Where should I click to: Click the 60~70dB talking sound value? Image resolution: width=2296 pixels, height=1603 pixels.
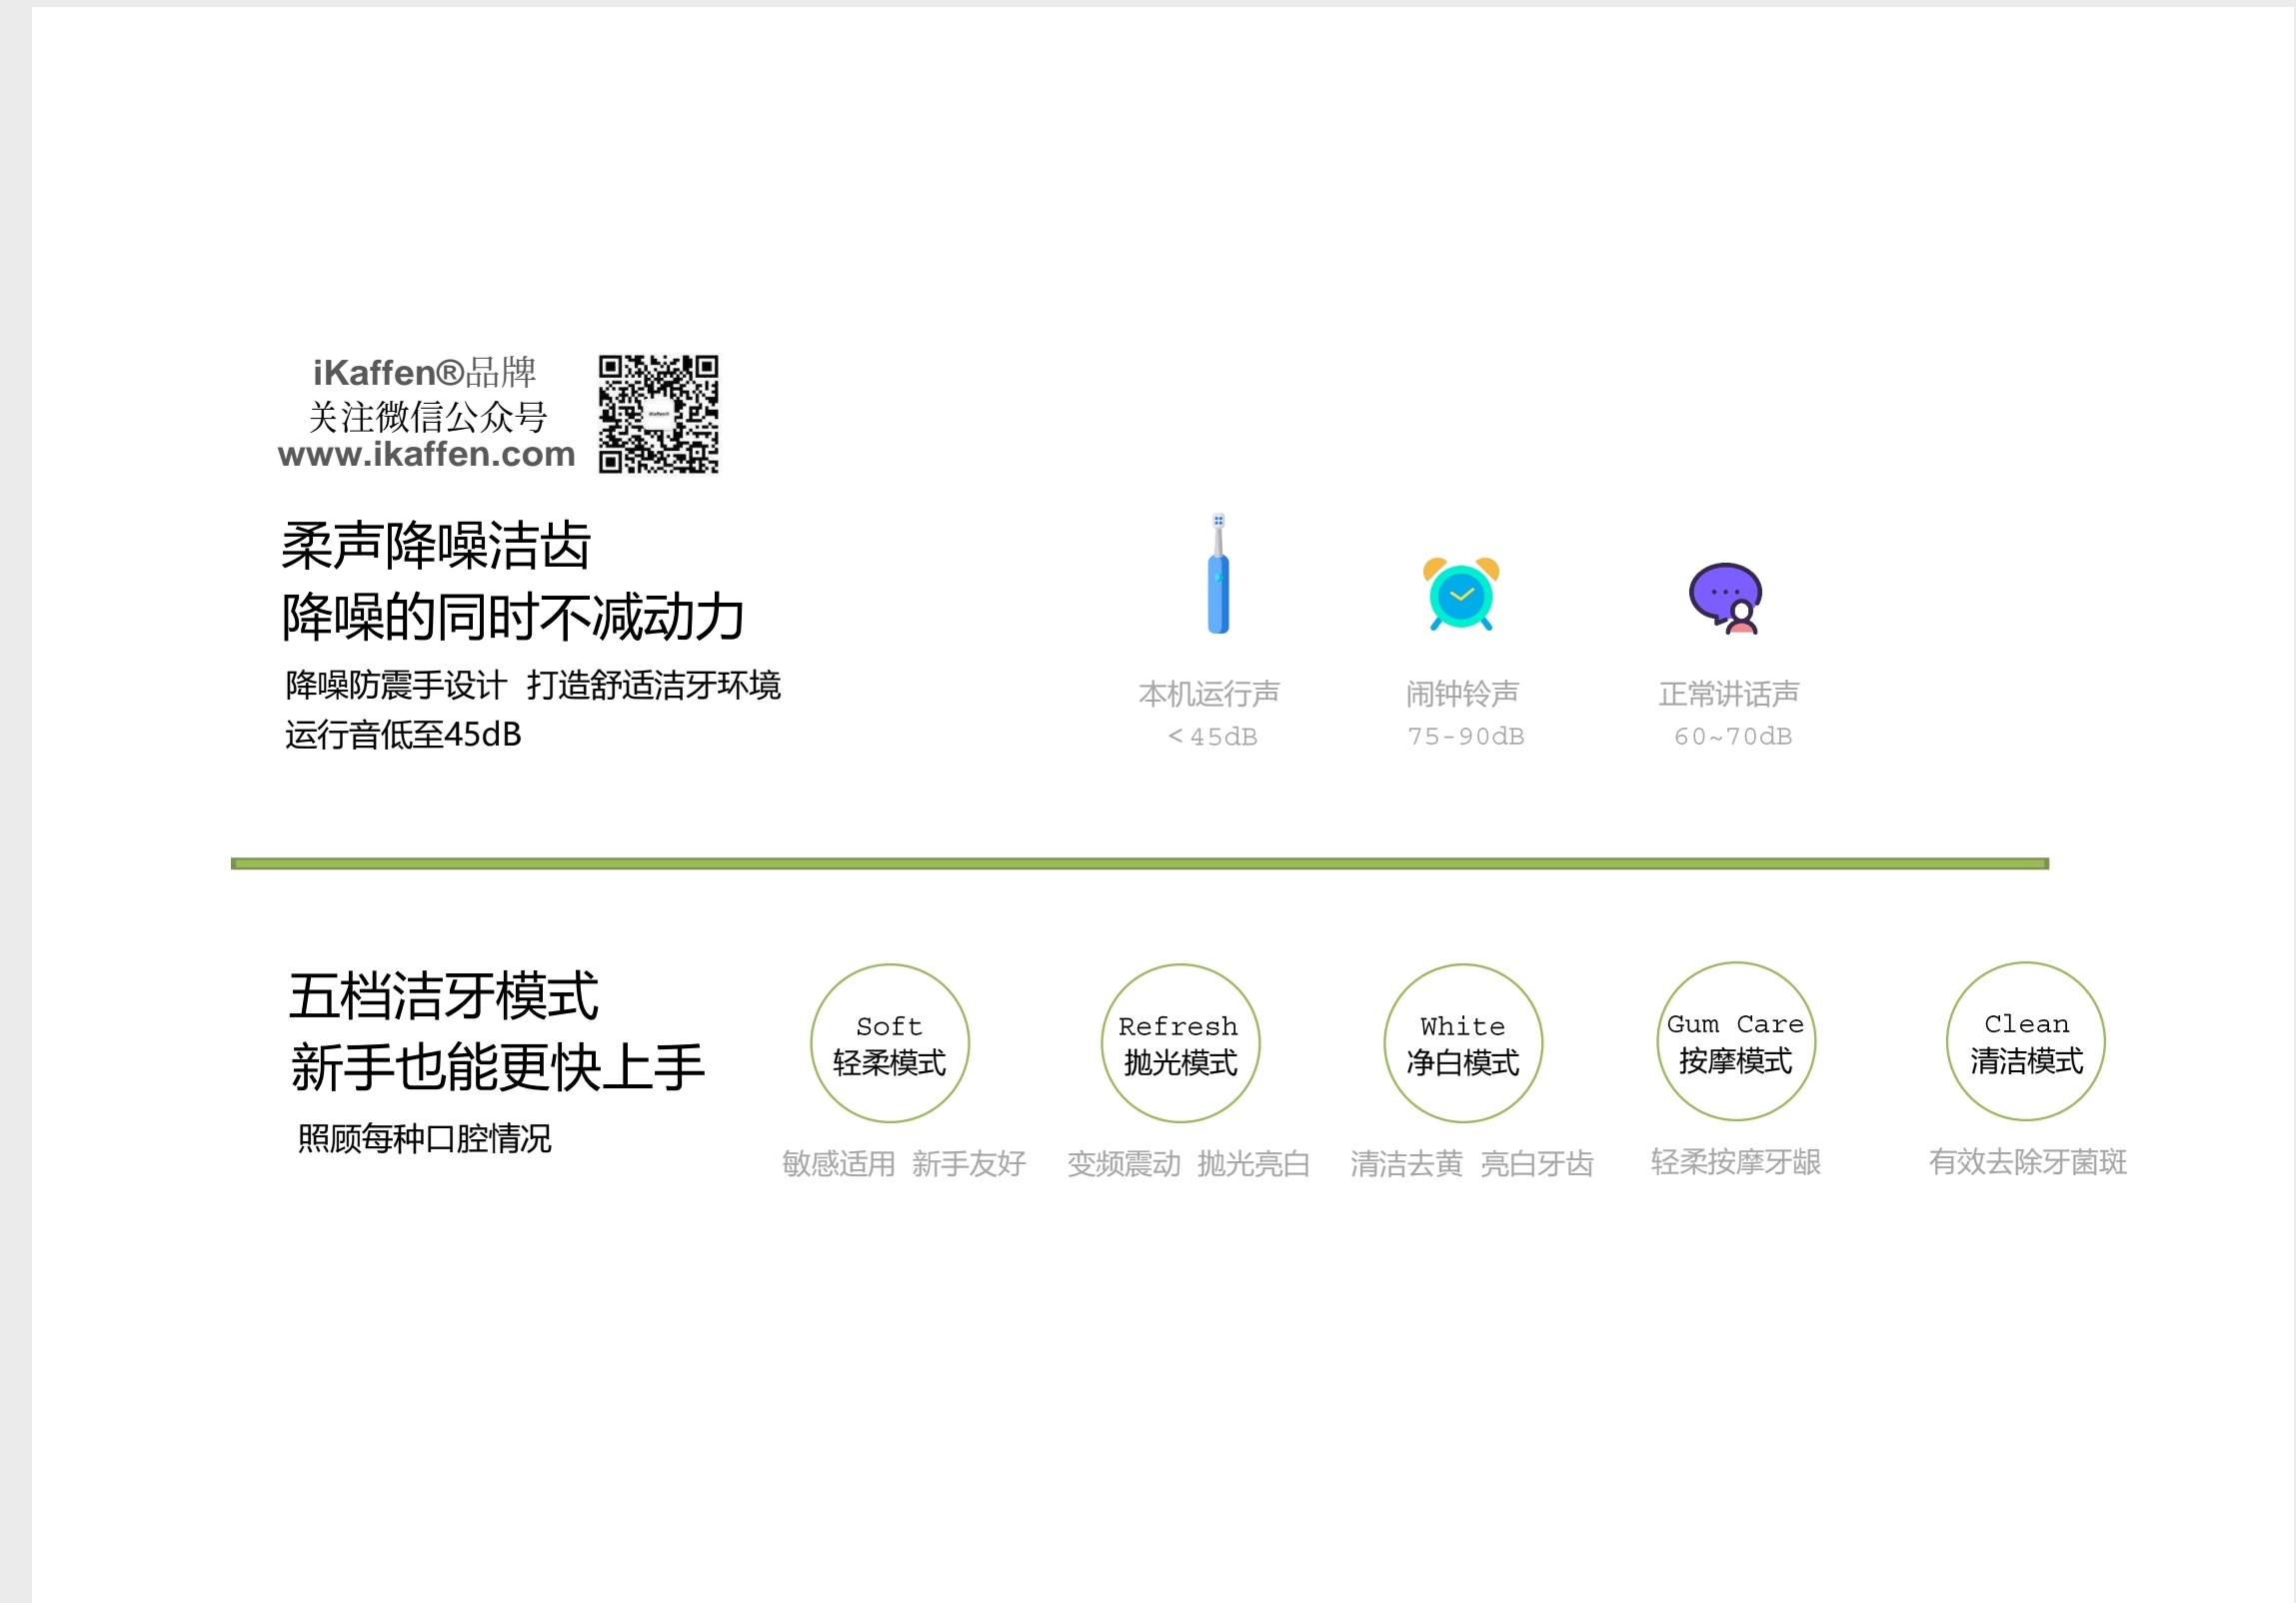1732,737
